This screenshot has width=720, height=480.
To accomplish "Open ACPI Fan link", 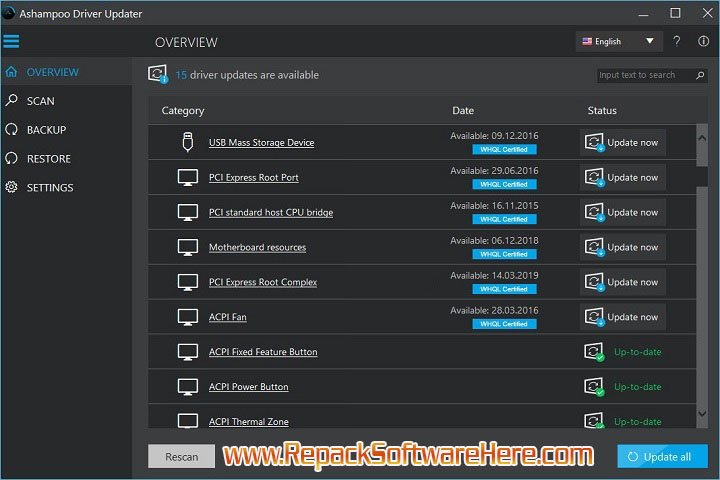I will point(227,317).
